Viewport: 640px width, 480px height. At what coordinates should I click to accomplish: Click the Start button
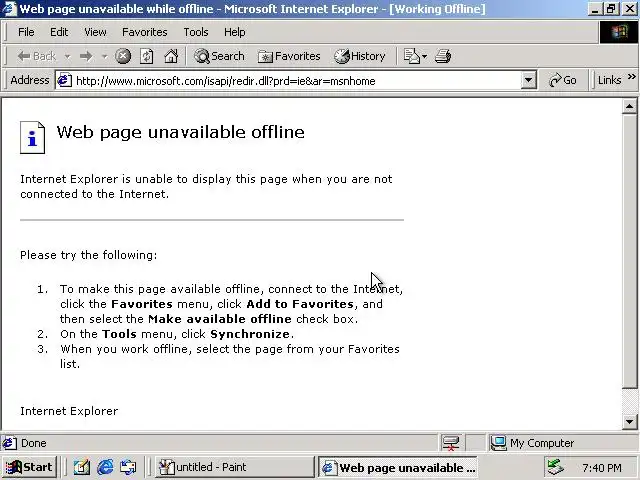coord(29,467)
